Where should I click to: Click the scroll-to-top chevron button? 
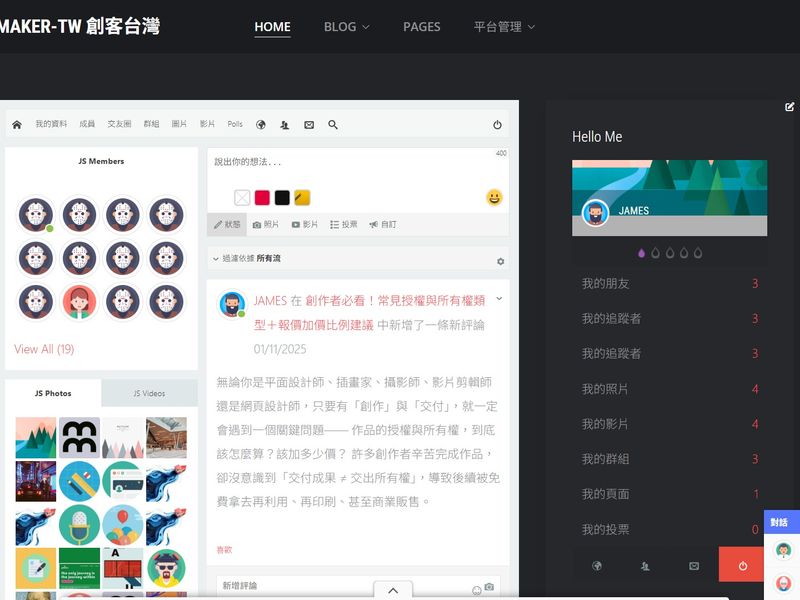pyautogui.click(x=393, y=590)
